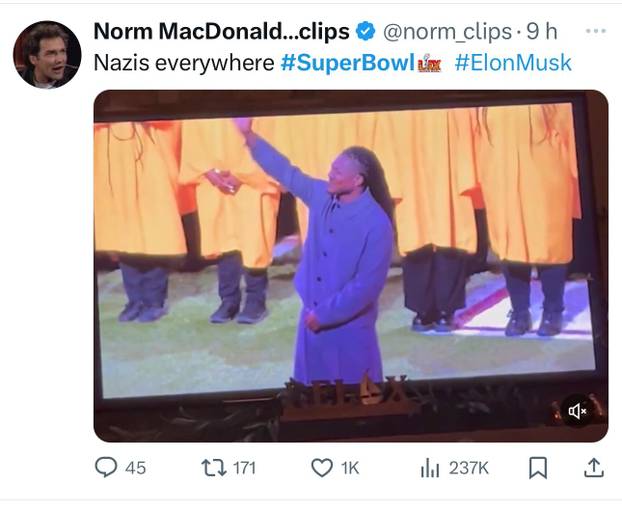Click the 1K likes count
Image resolution: width=622 pixels, height=510 pixels.
(x=349, y=467)
